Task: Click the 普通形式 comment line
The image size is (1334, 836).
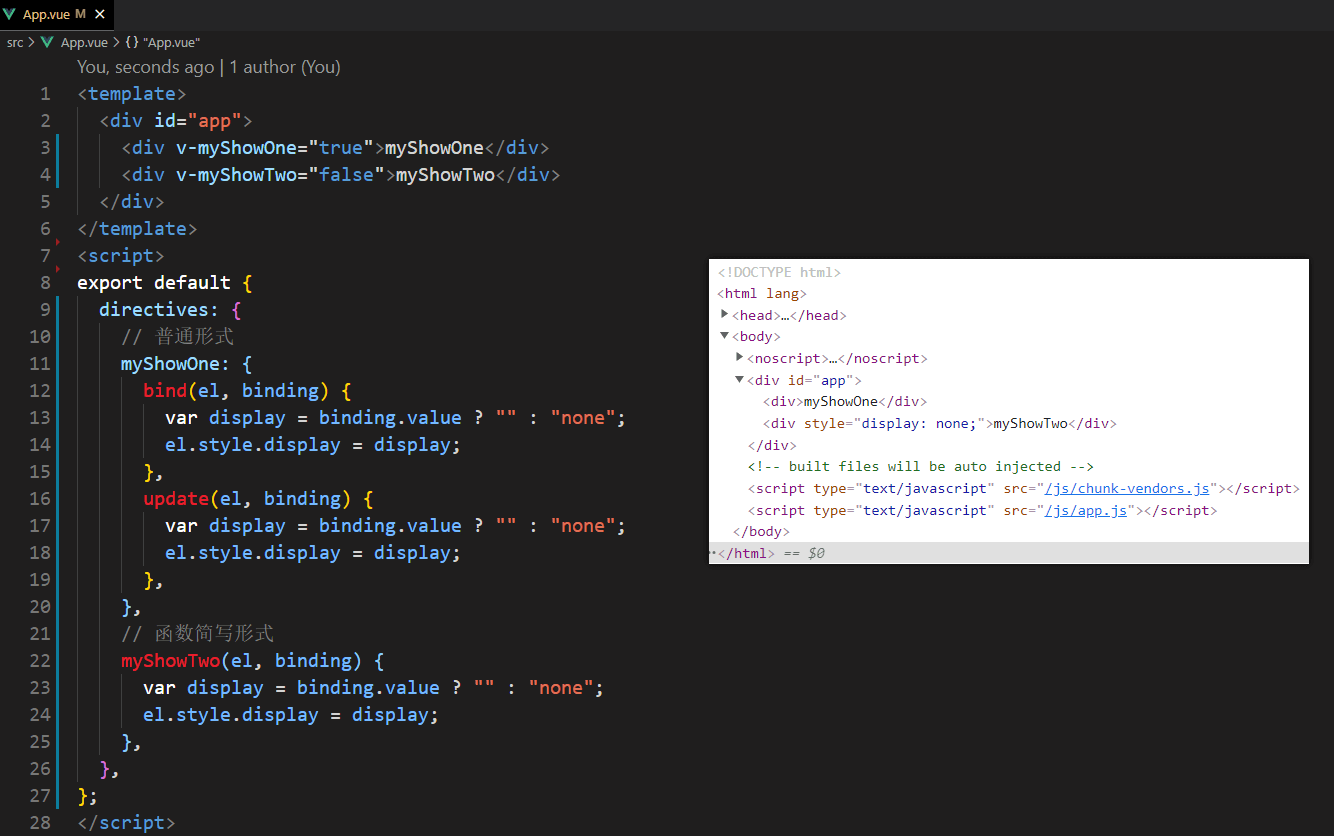Action: coord(177,337)
